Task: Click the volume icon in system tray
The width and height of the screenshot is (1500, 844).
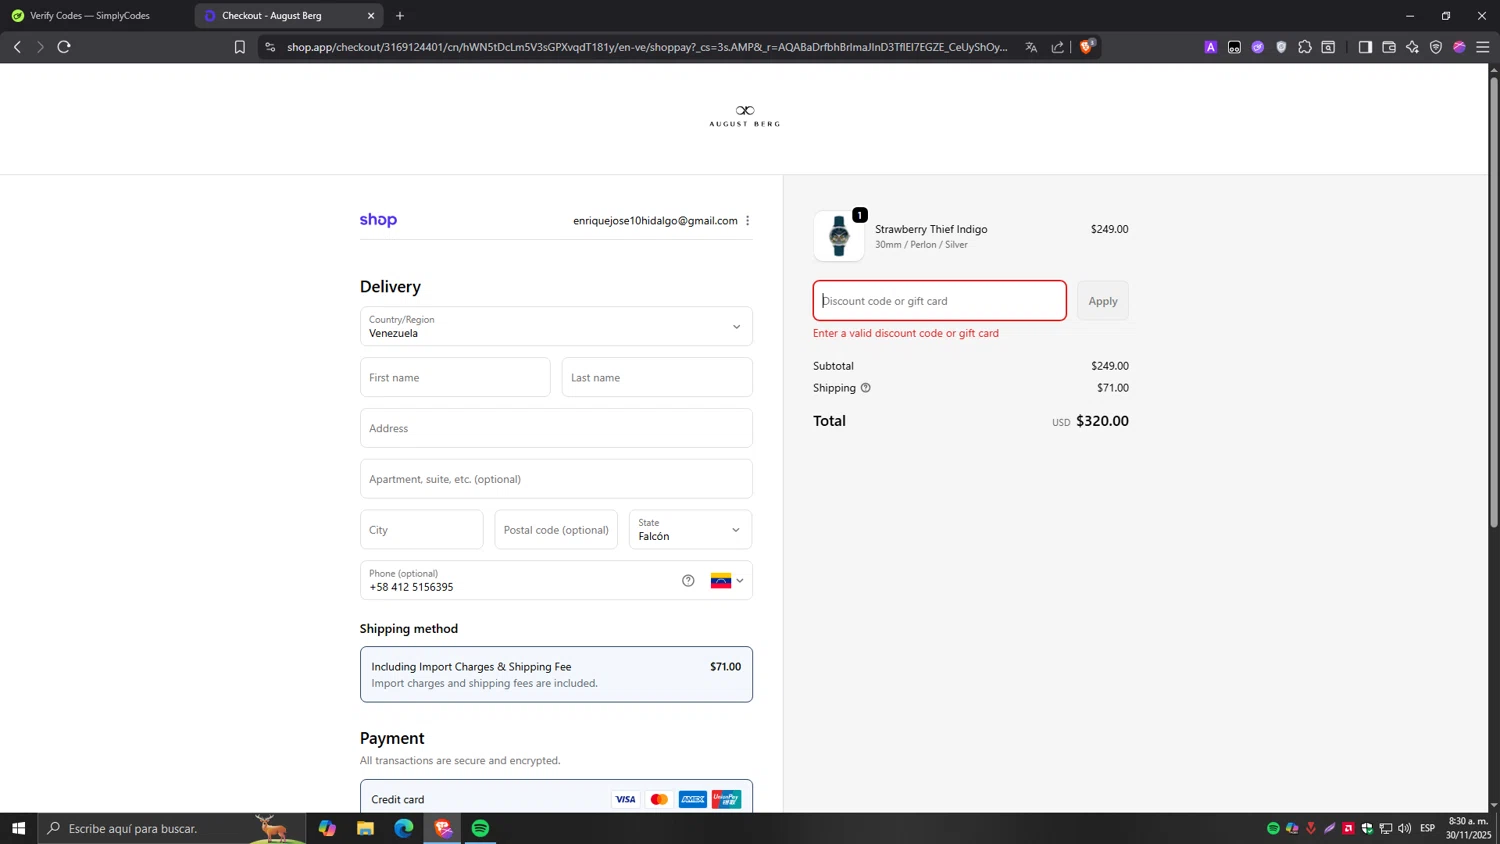Action: pos(1405,828)
